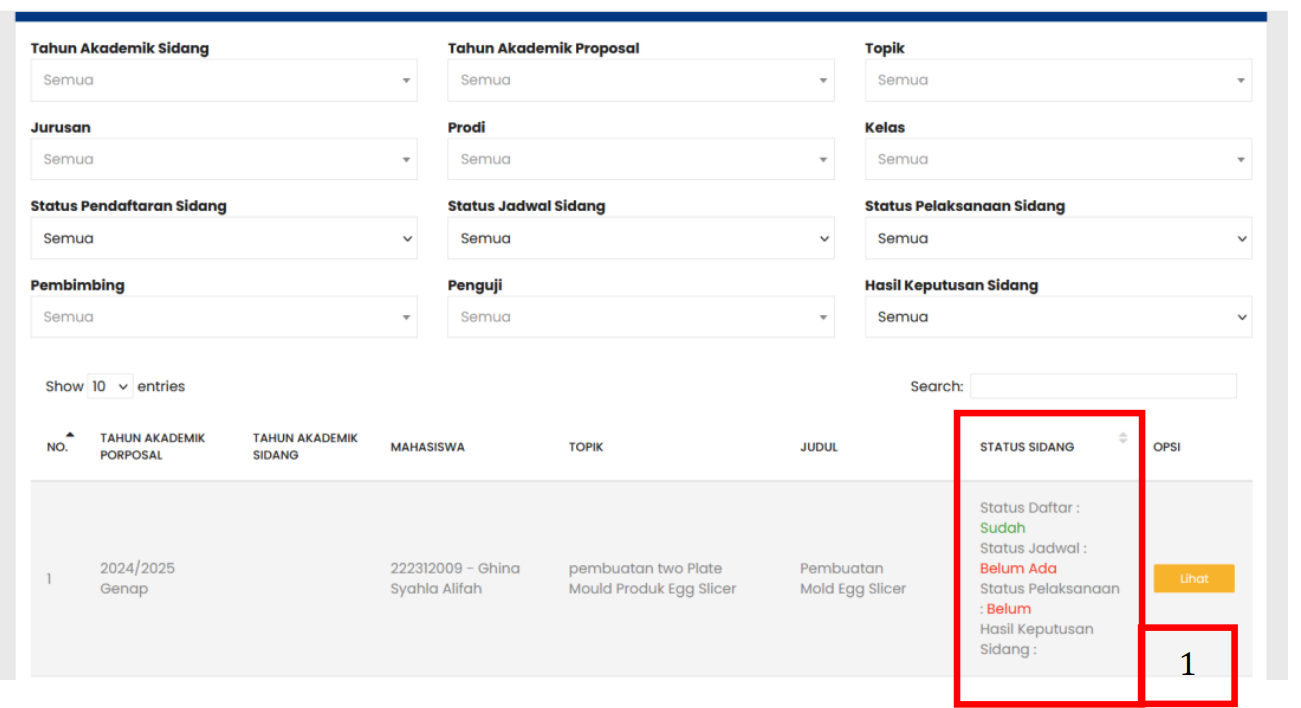This screenshot has width=1301, height=708.
Task: Select the Jurusan filter dropdown
Action: click(223, 159)
